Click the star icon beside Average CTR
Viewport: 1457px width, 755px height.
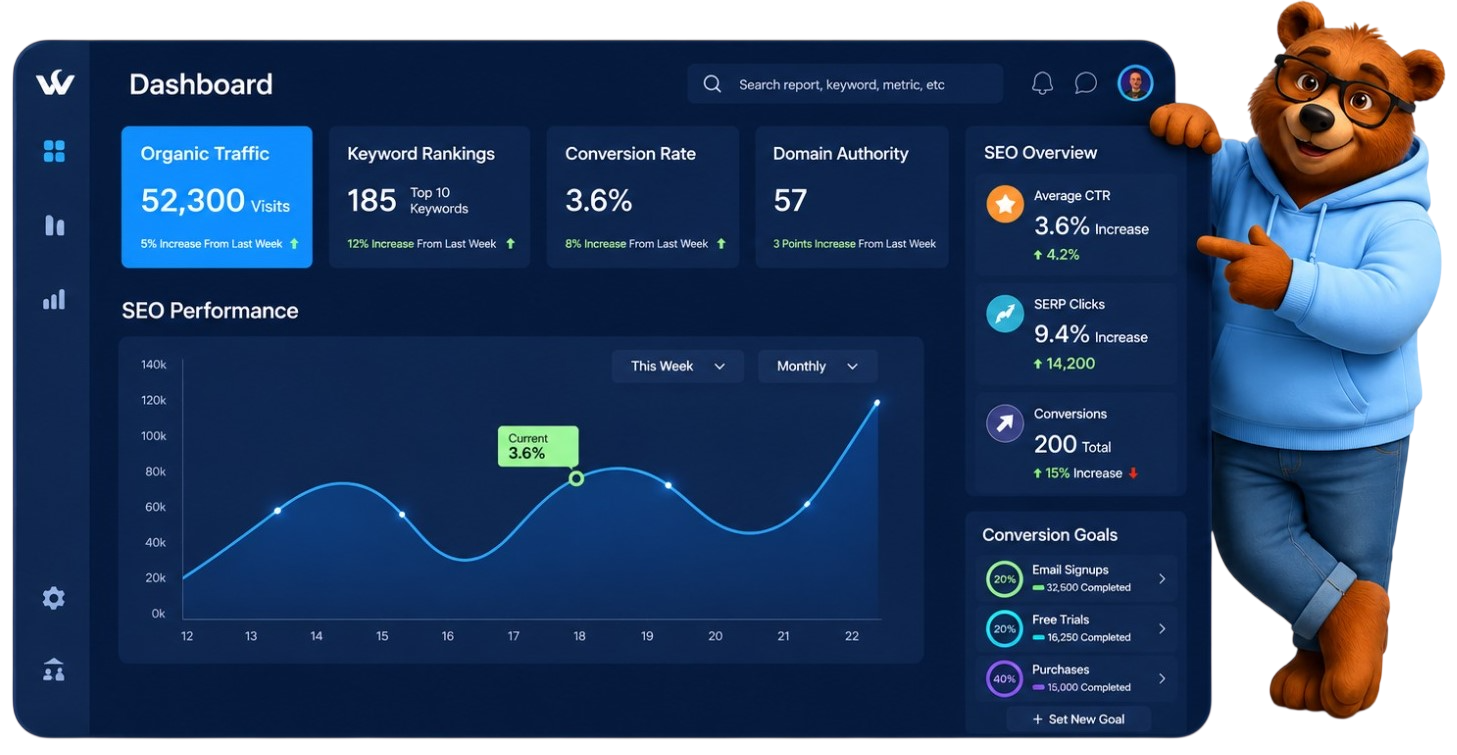[1005, 204]
